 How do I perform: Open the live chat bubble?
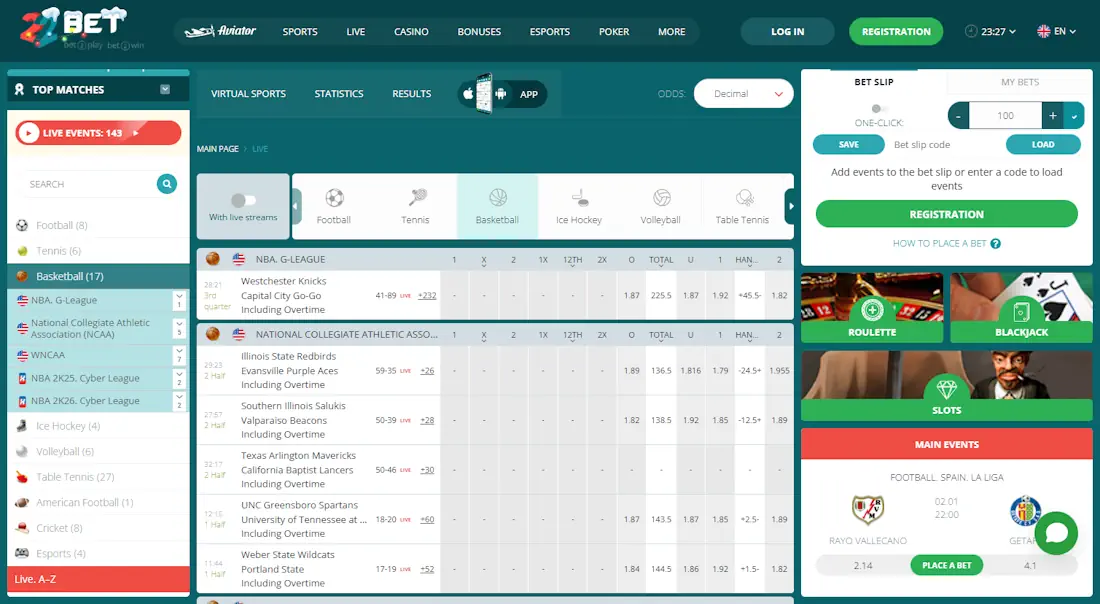coord(1056,533)
